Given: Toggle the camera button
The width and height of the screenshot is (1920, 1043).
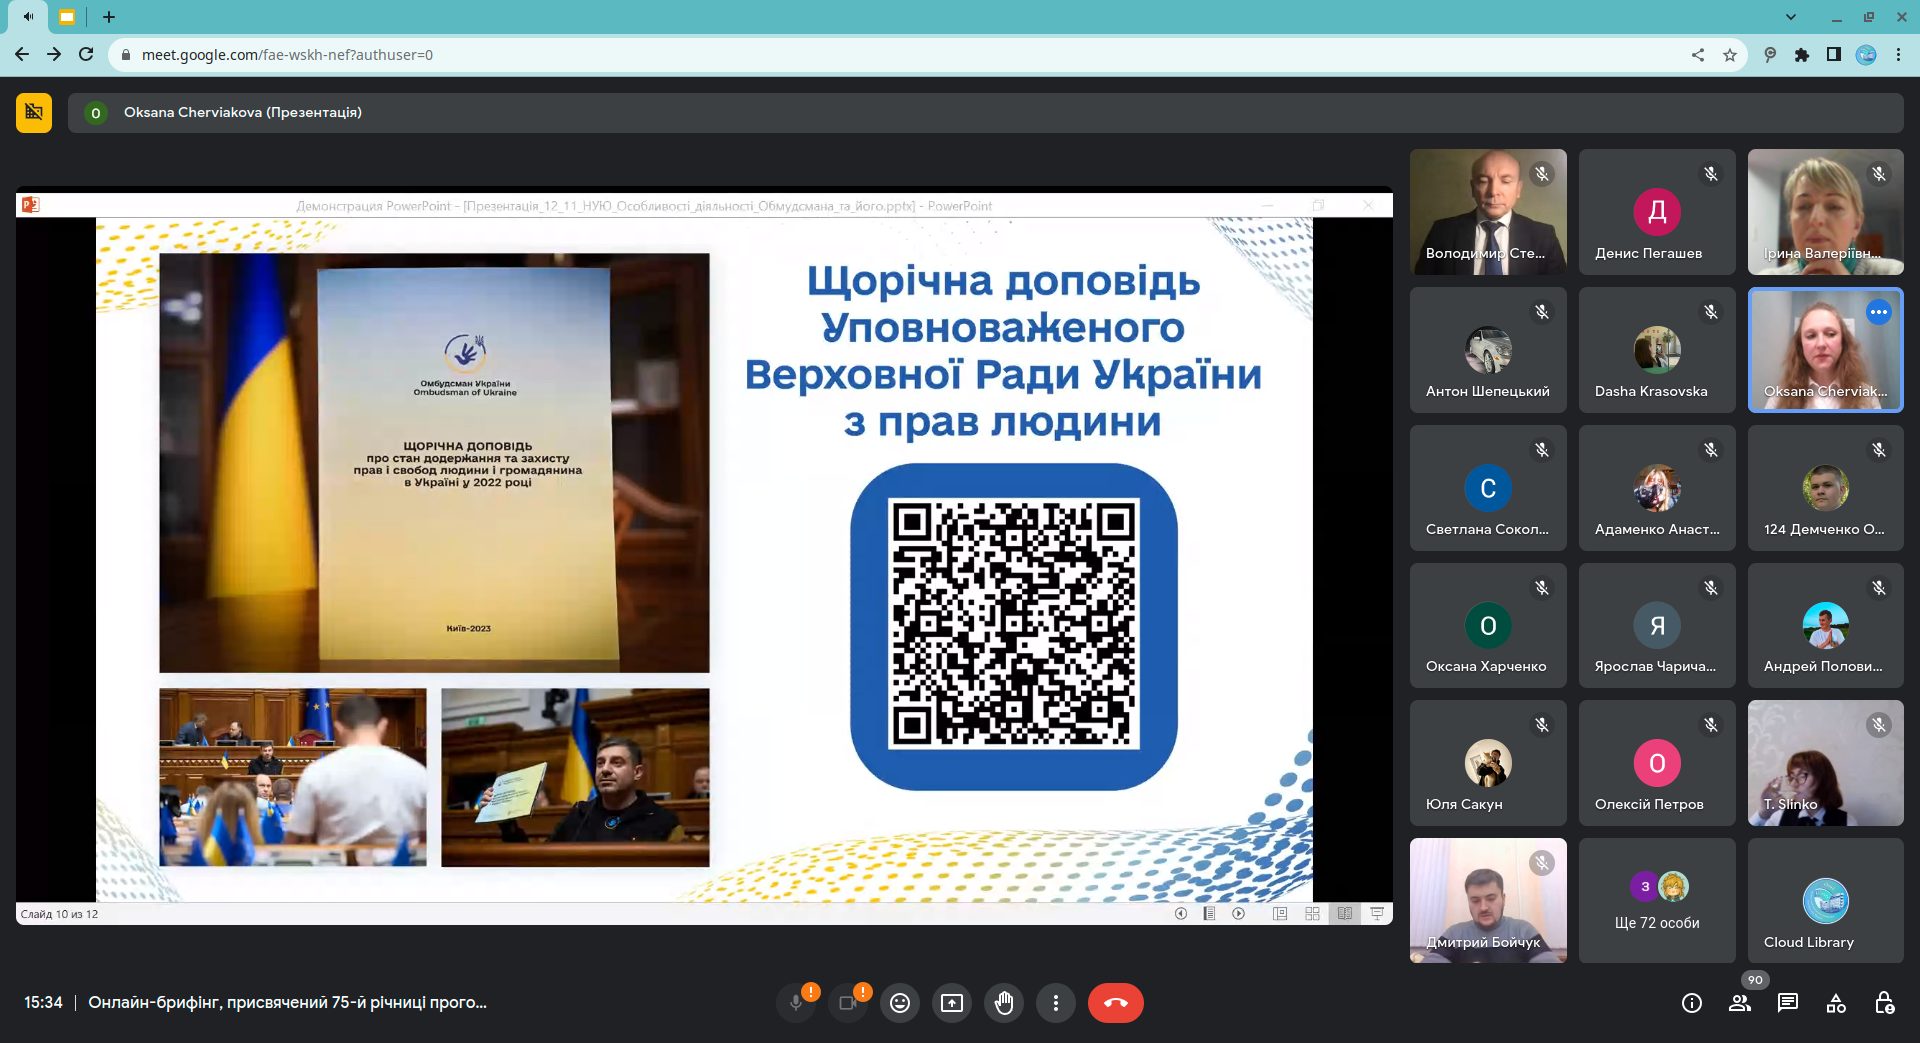Looking at the screenshot, I should 848,1003.
